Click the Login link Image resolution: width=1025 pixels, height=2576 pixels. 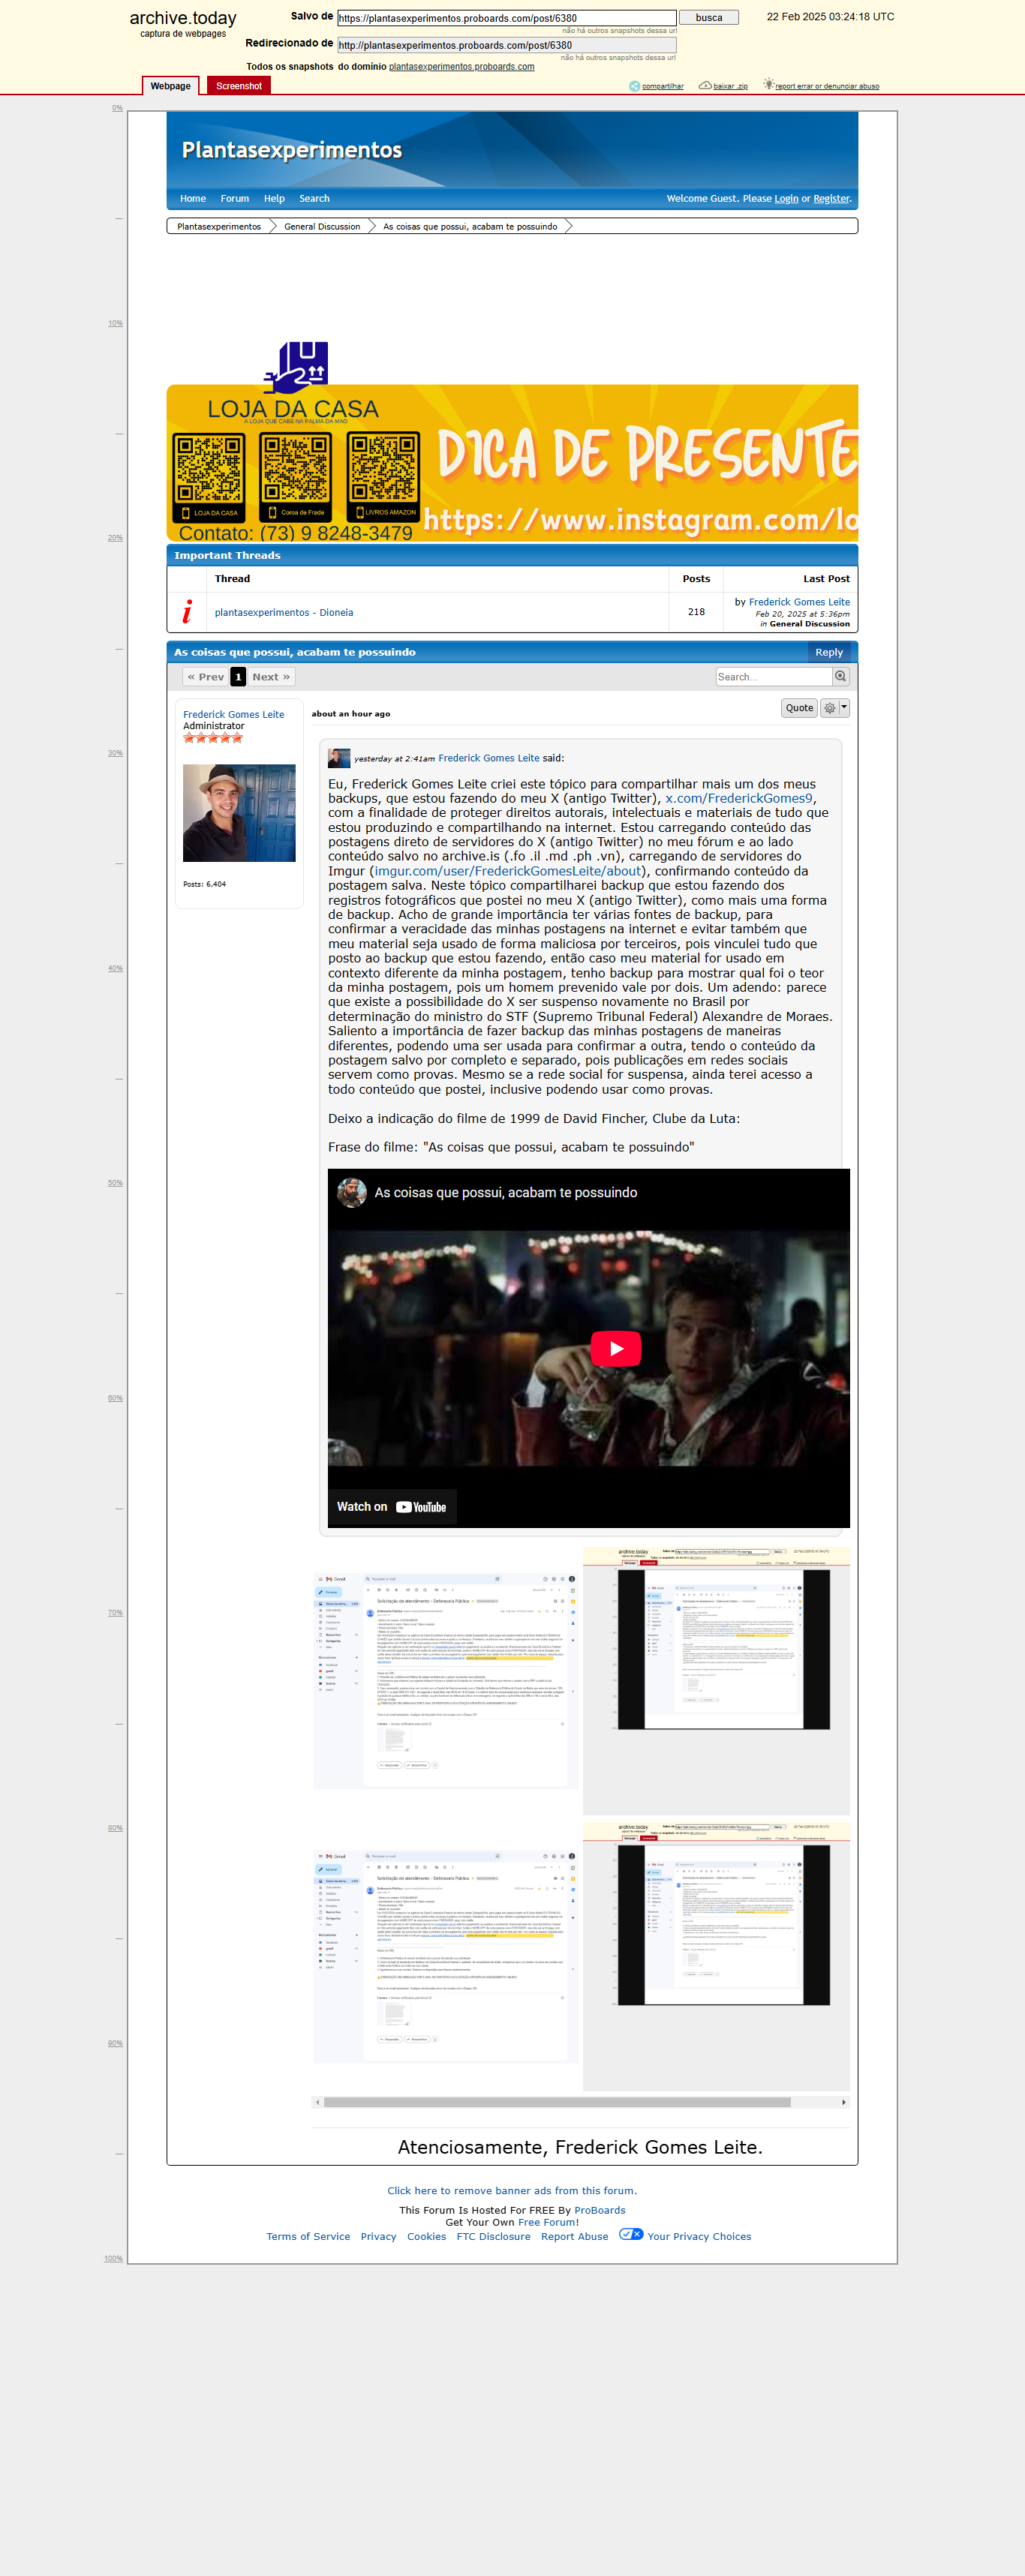tap(786, 199)
